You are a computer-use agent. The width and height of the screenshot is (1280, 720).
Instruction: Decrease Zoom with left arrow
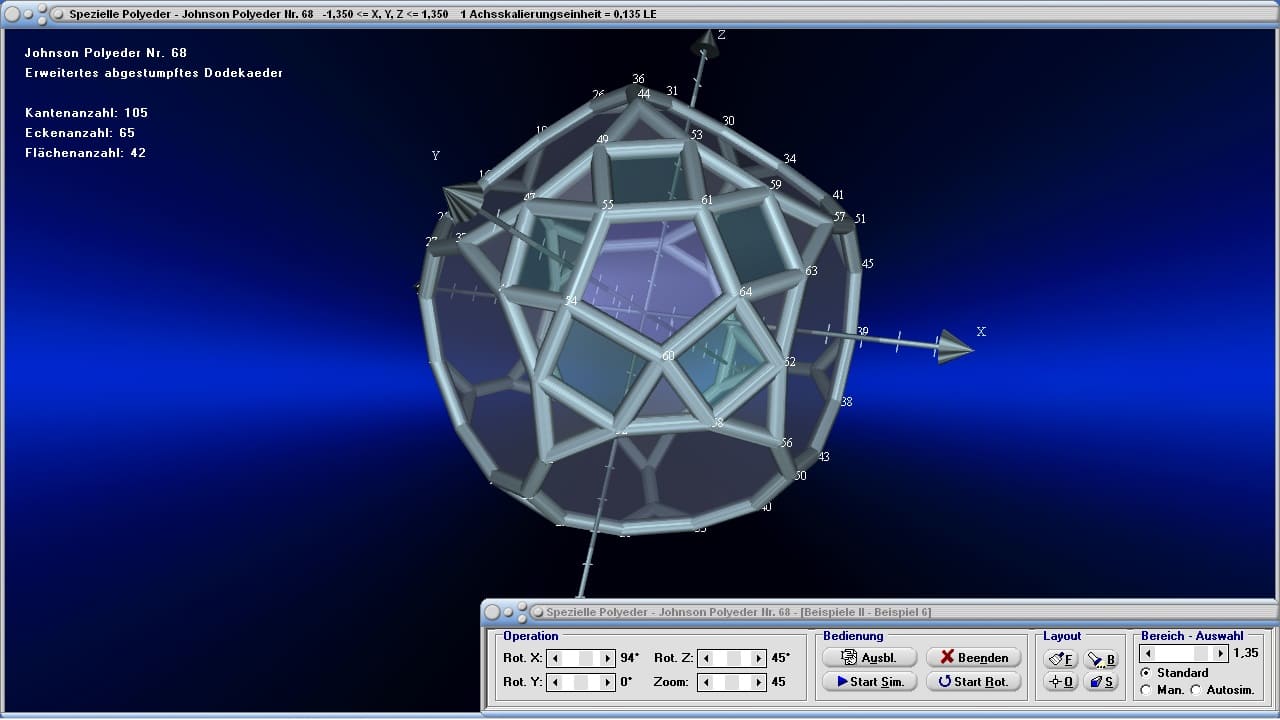coord(706,682)
